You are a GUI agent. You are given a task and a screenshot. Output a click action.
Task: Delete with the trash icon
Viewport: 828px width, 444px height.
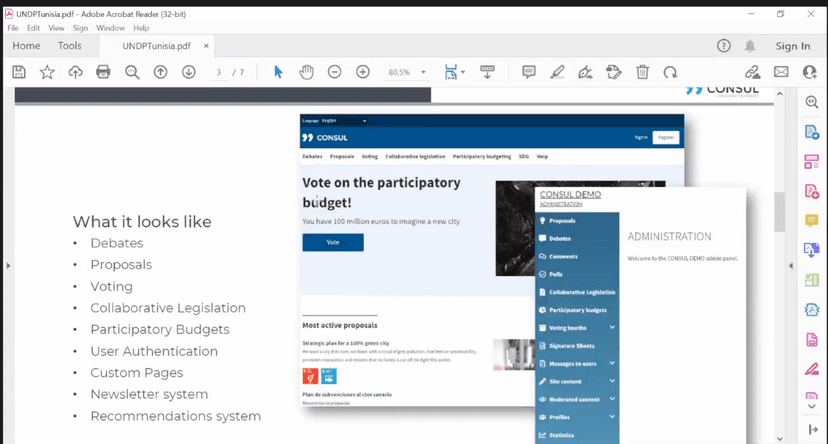[642, 72]
